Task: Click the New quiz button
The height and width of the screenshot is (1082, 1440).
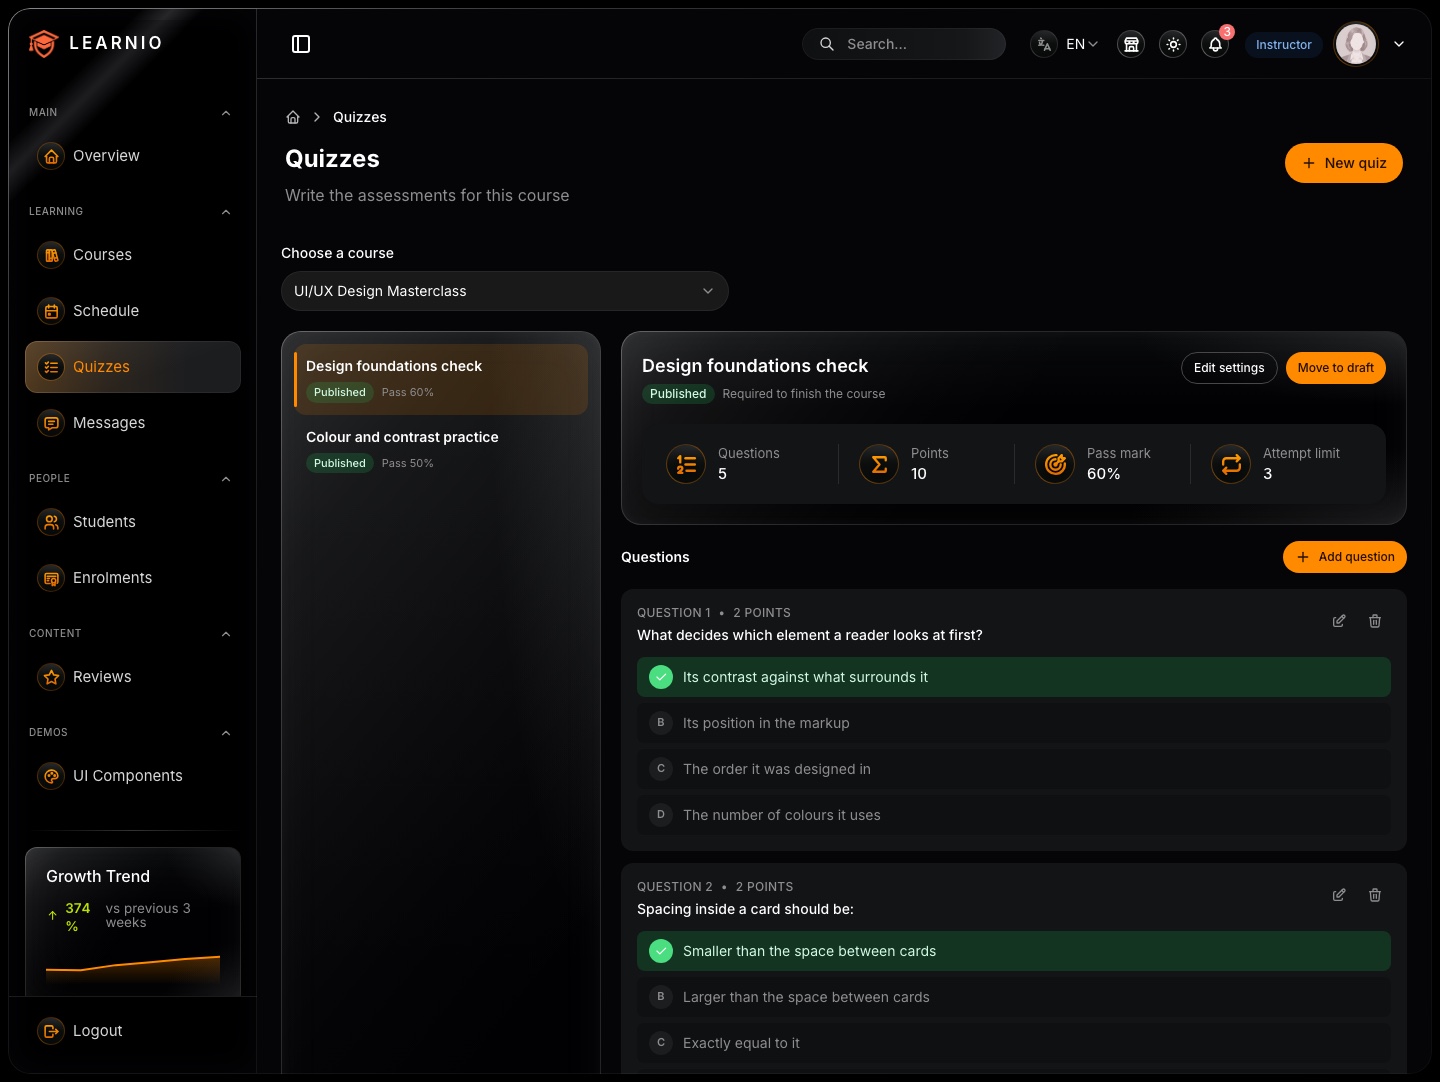Action: coord(1344,163)
